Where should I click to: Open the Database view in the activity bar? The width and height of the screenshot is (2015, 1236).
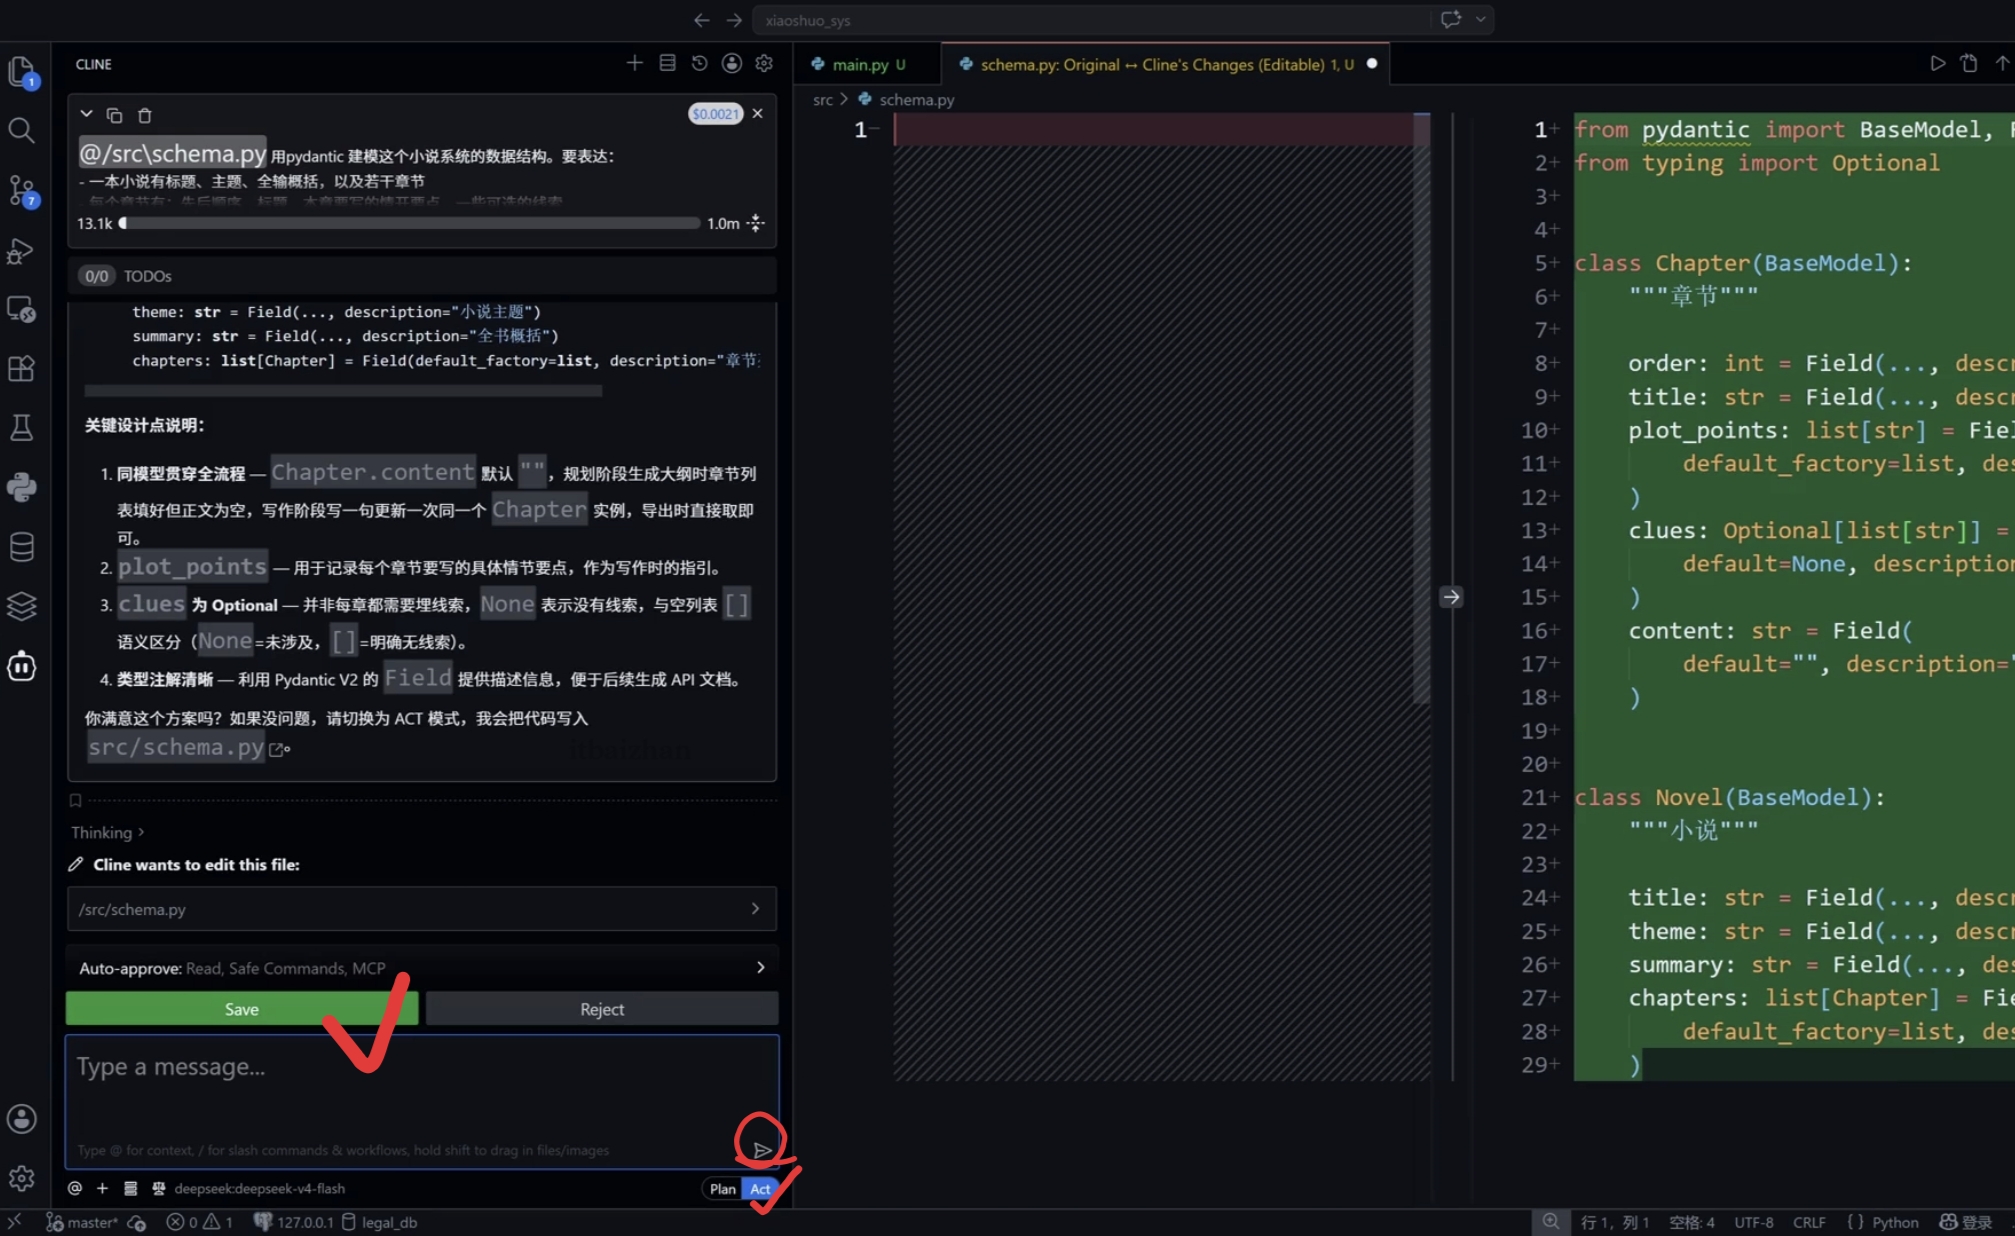(x=22, y=547)
